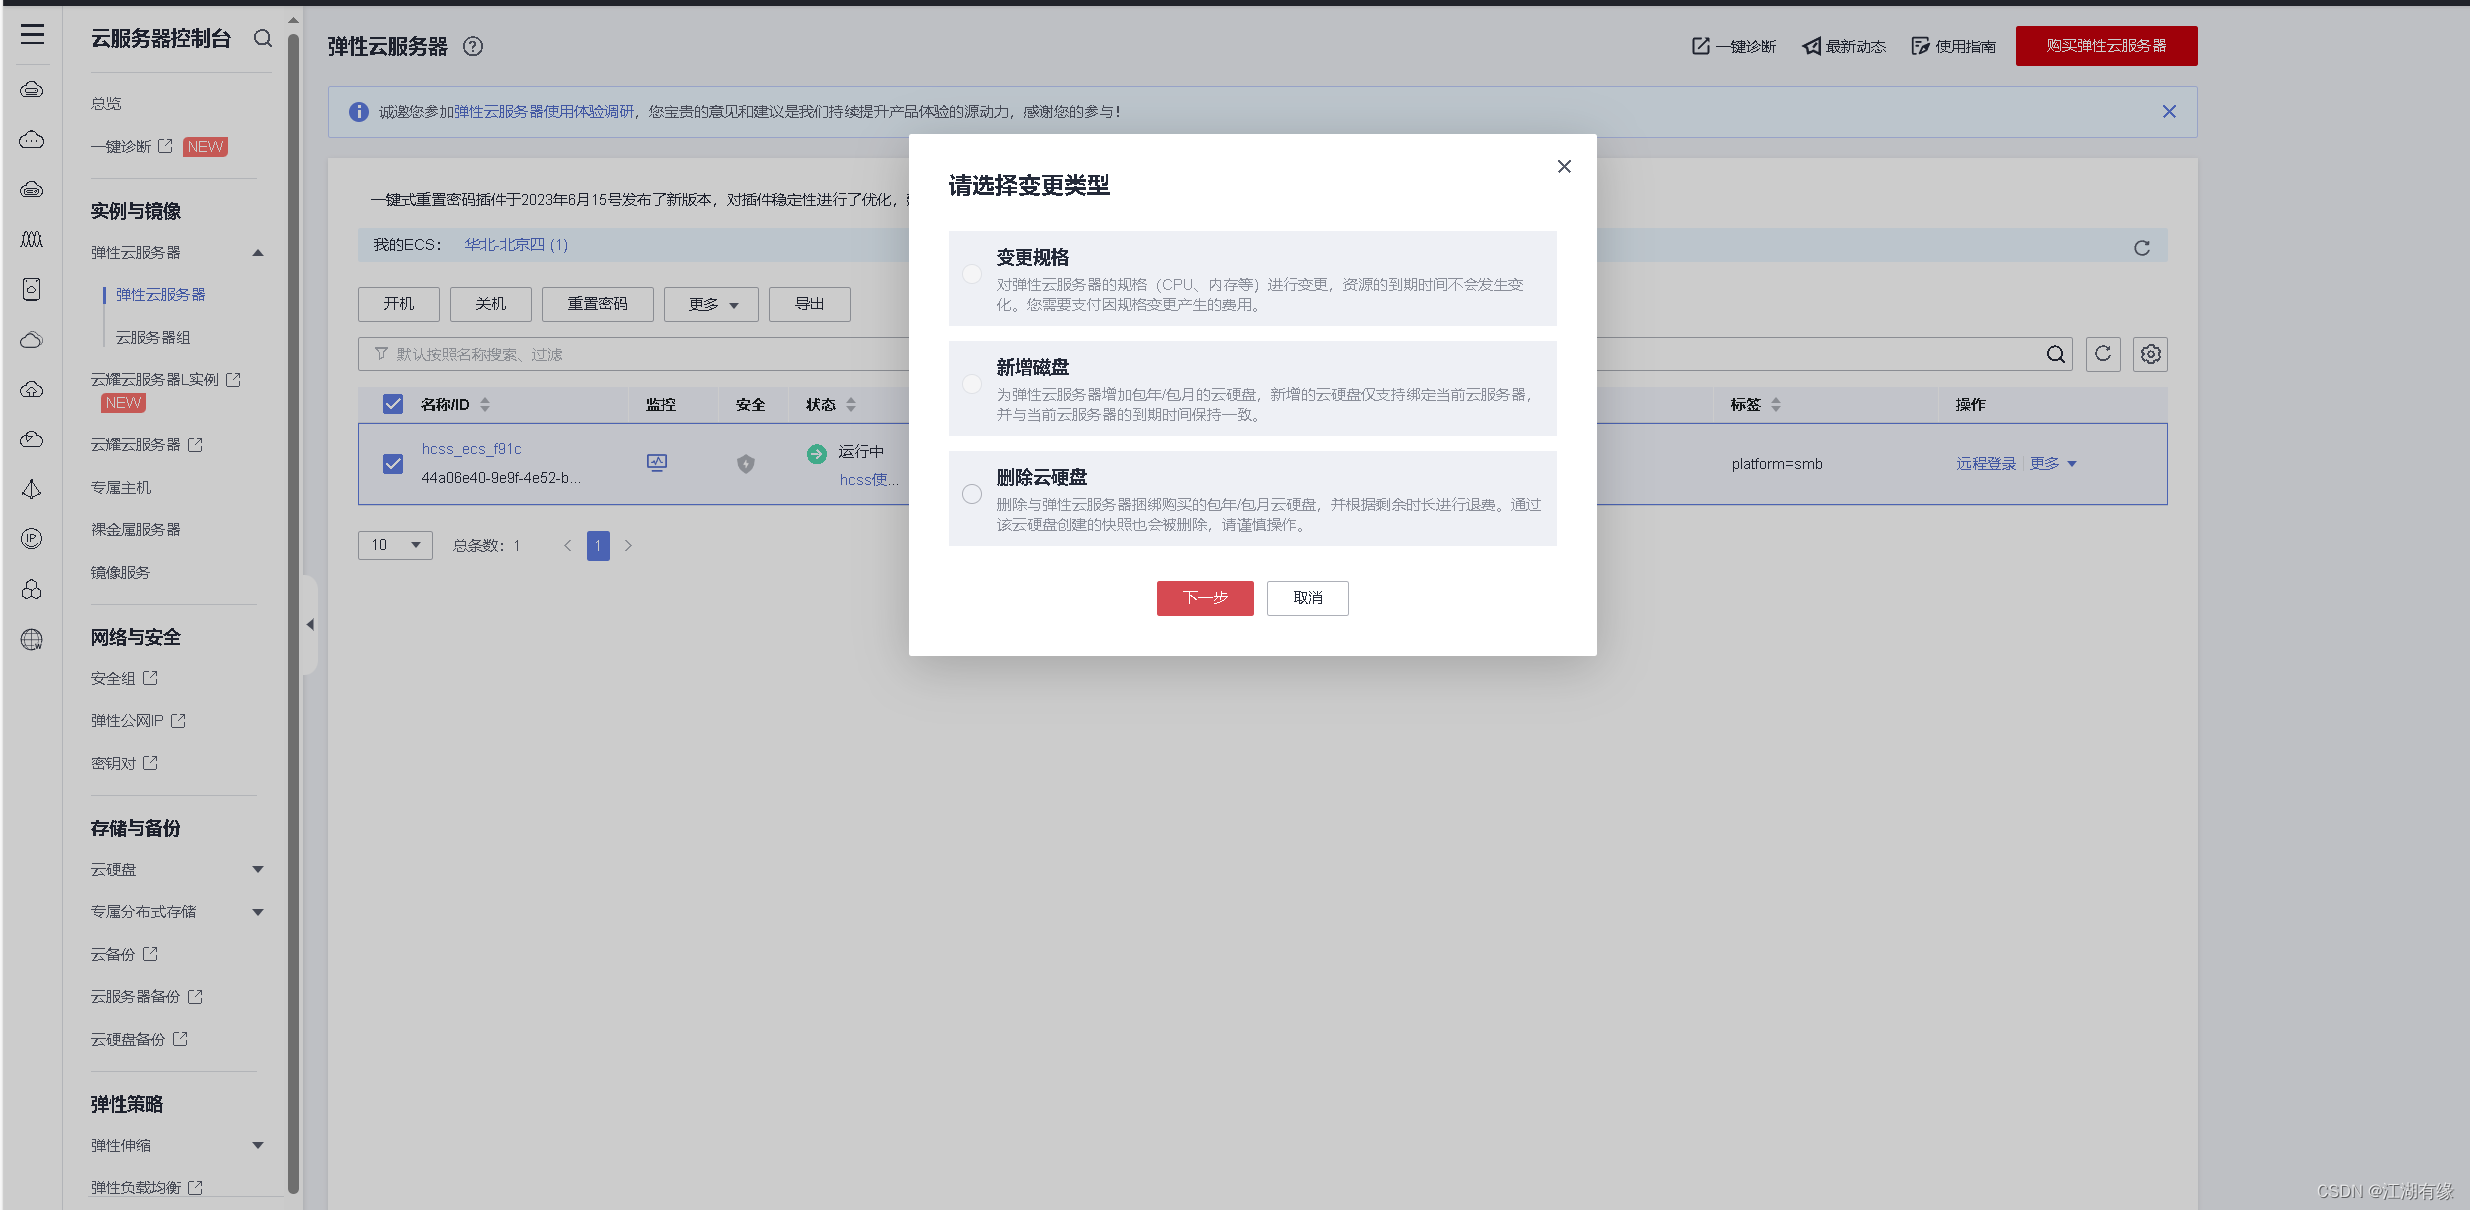Click the table settings gear icon
Screen dimensions: 2470x1210
(2150, 354)
